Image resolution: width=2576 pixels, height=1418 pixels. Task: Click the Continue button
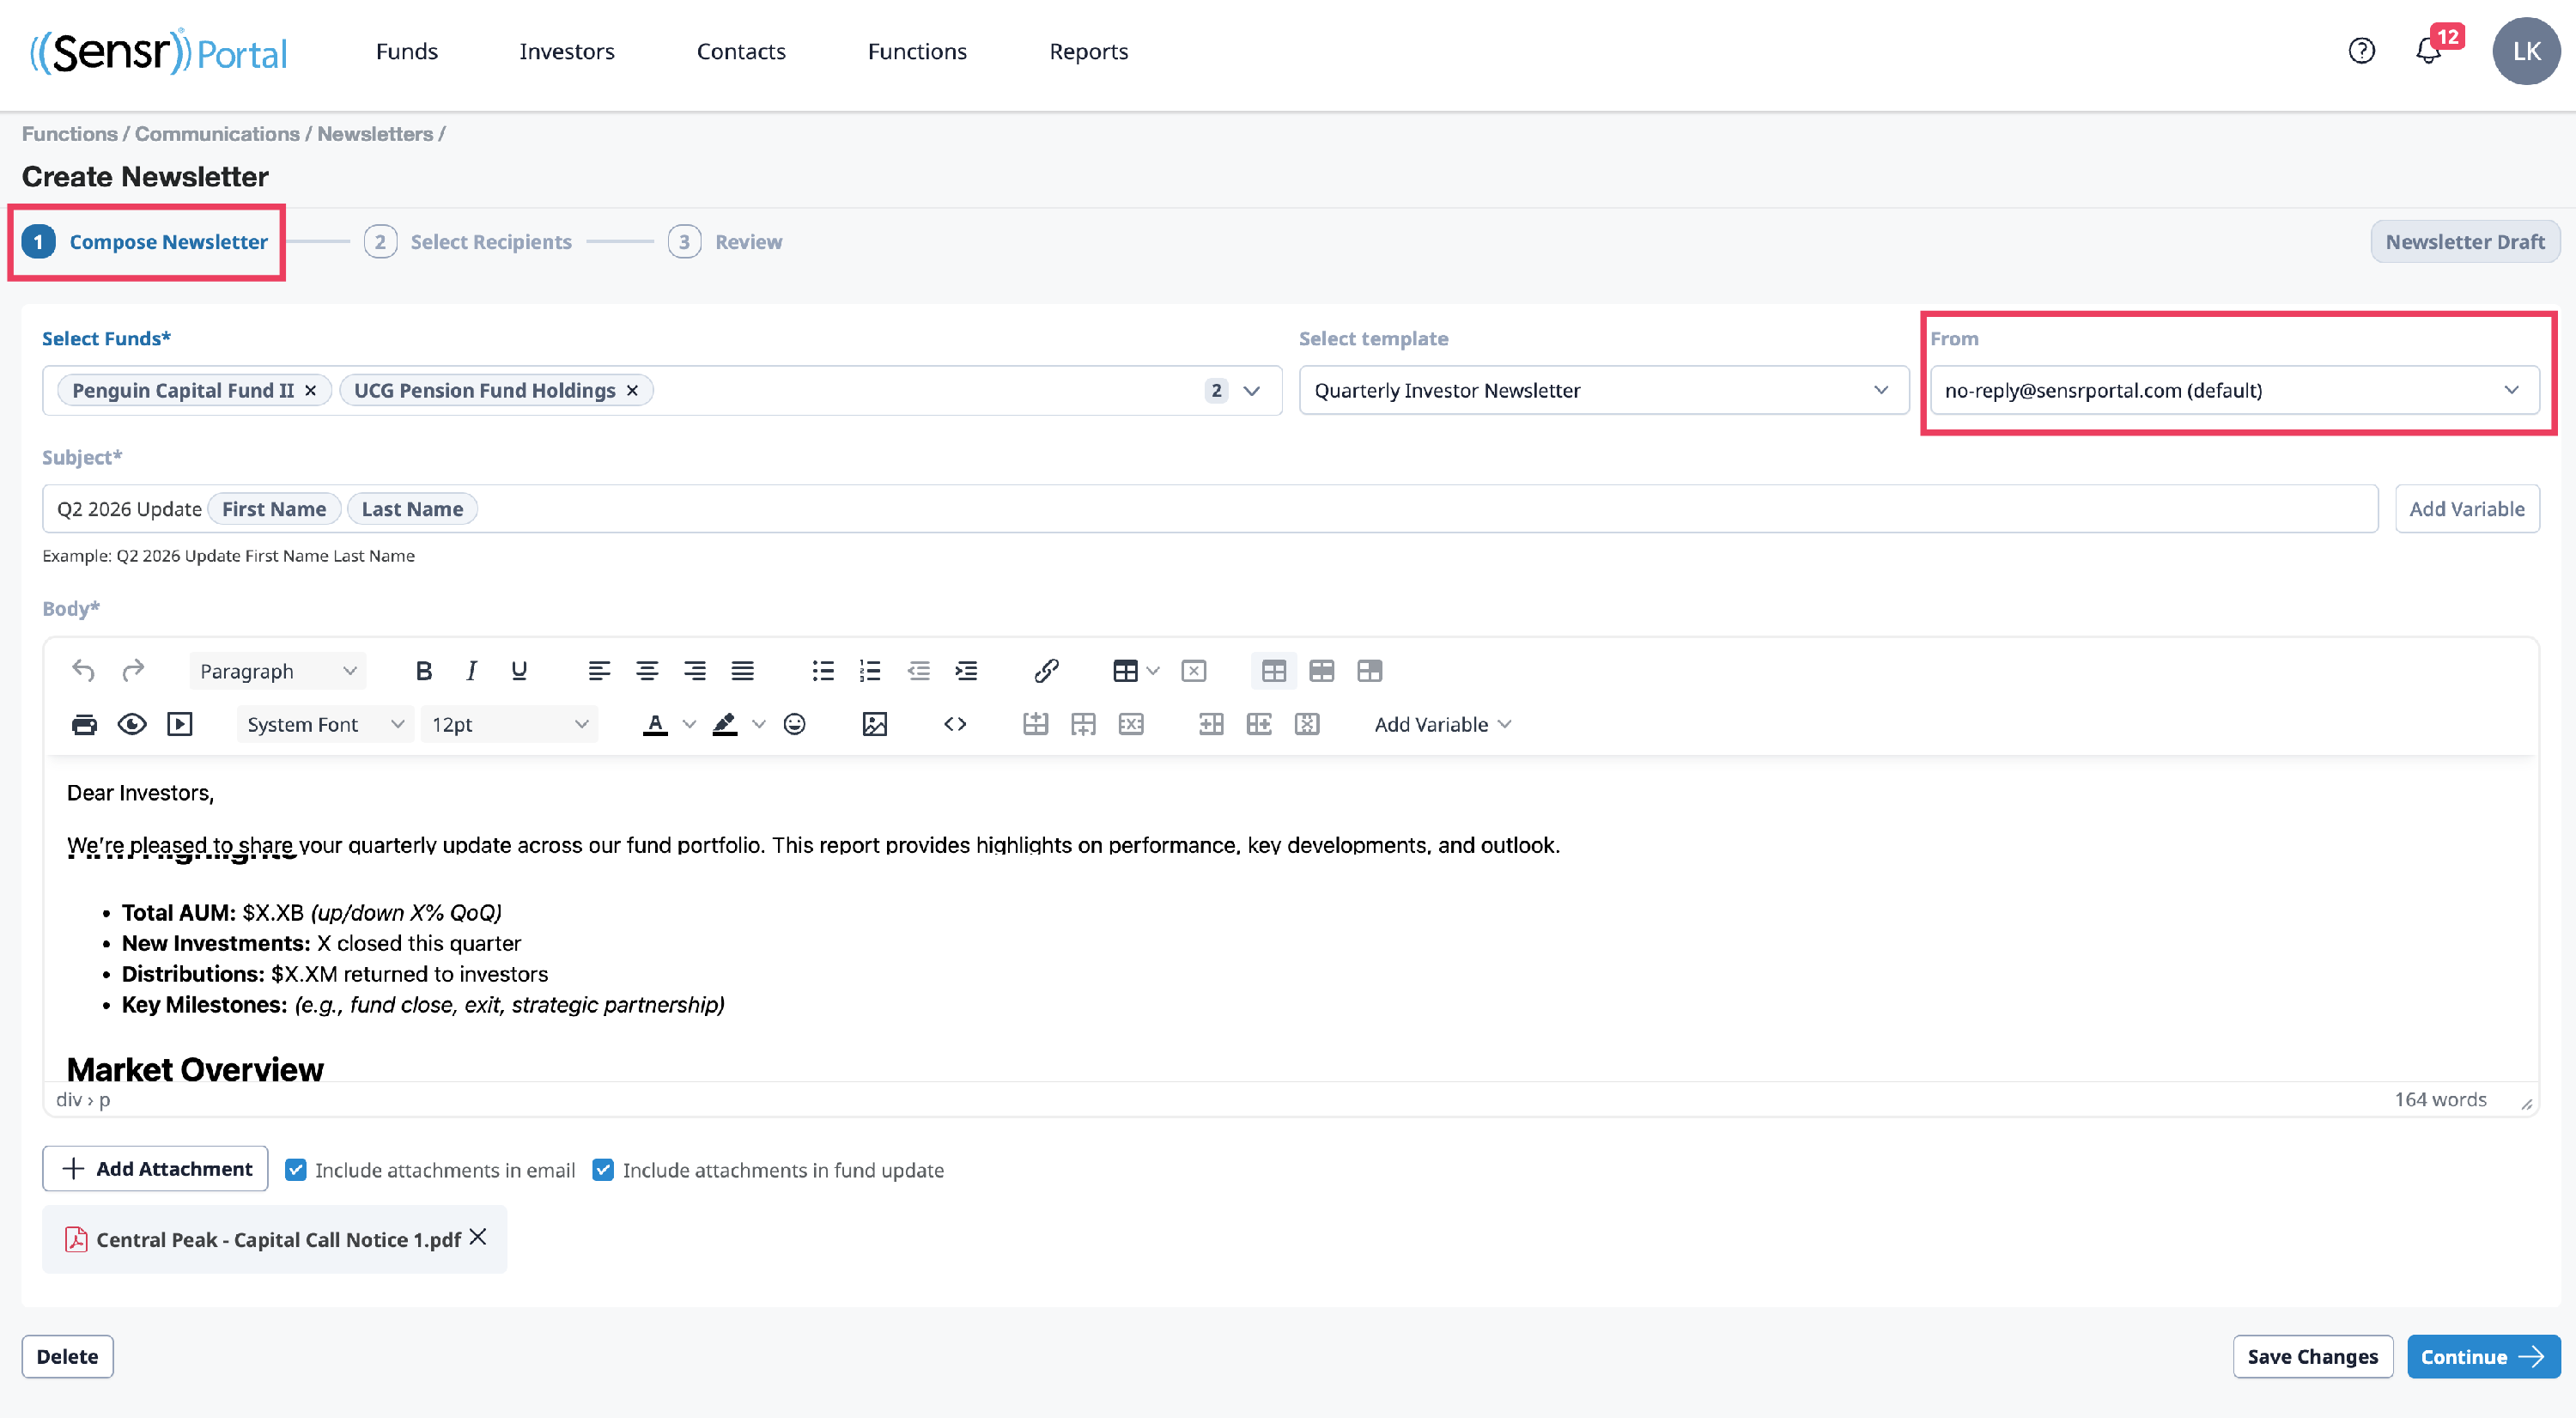[x=2483, y=1357]
